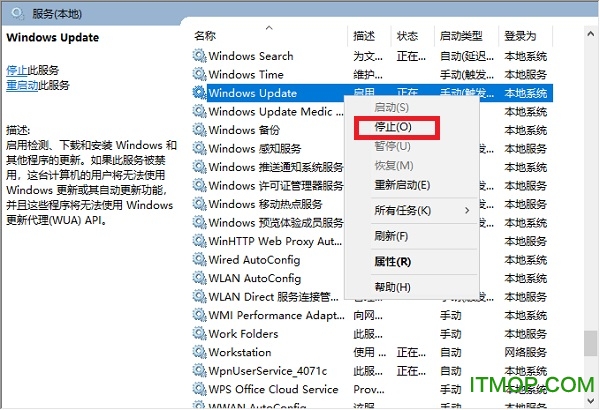This screenshot has width=600, height=410.
Task: Click the 停止 link for this service
Action: tap(17, 70)
